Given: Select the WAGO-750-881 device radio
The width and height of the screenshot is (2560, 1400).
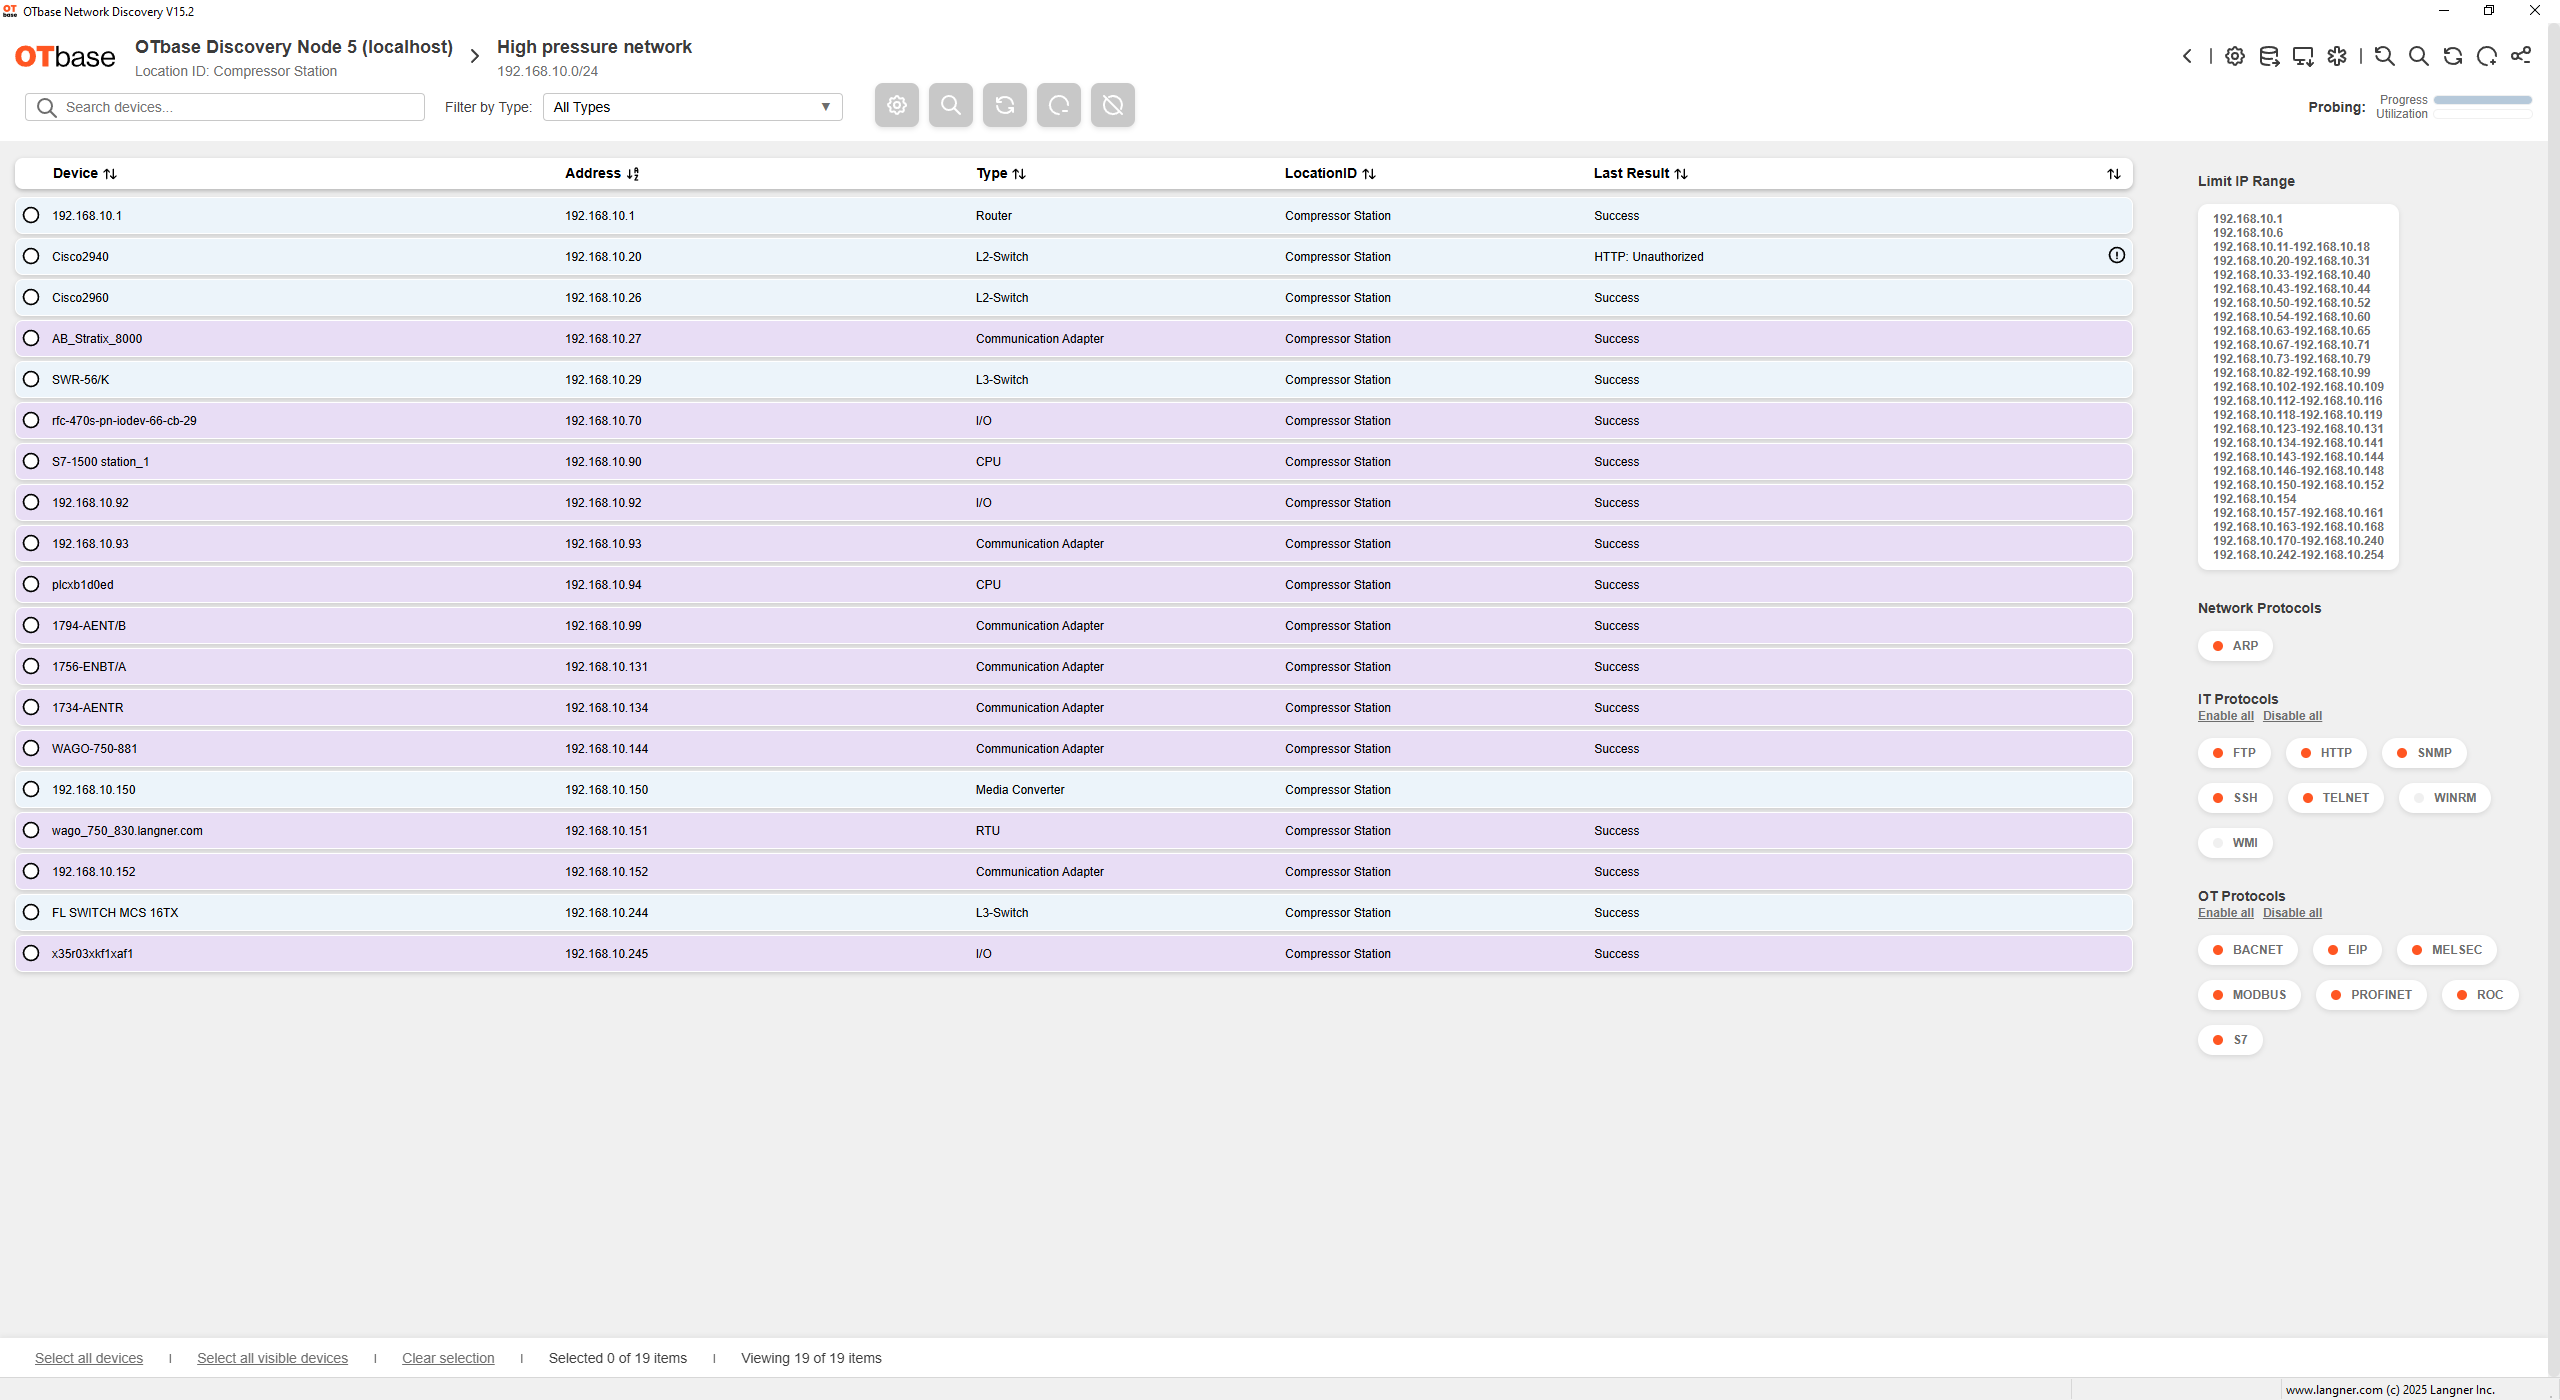Looking at the screenshot, I should [x=31, y=748].
